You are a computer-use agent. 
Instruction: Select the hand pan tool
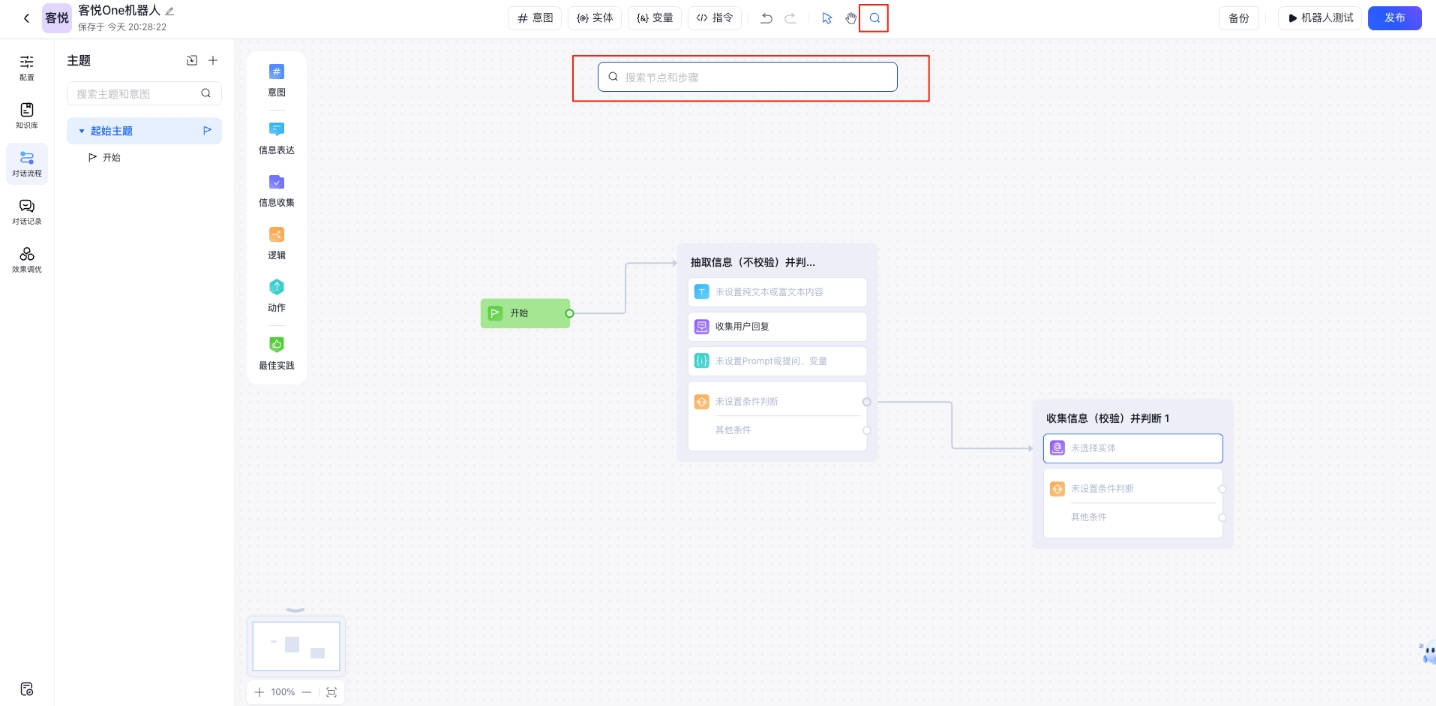(x=851, y=18)
